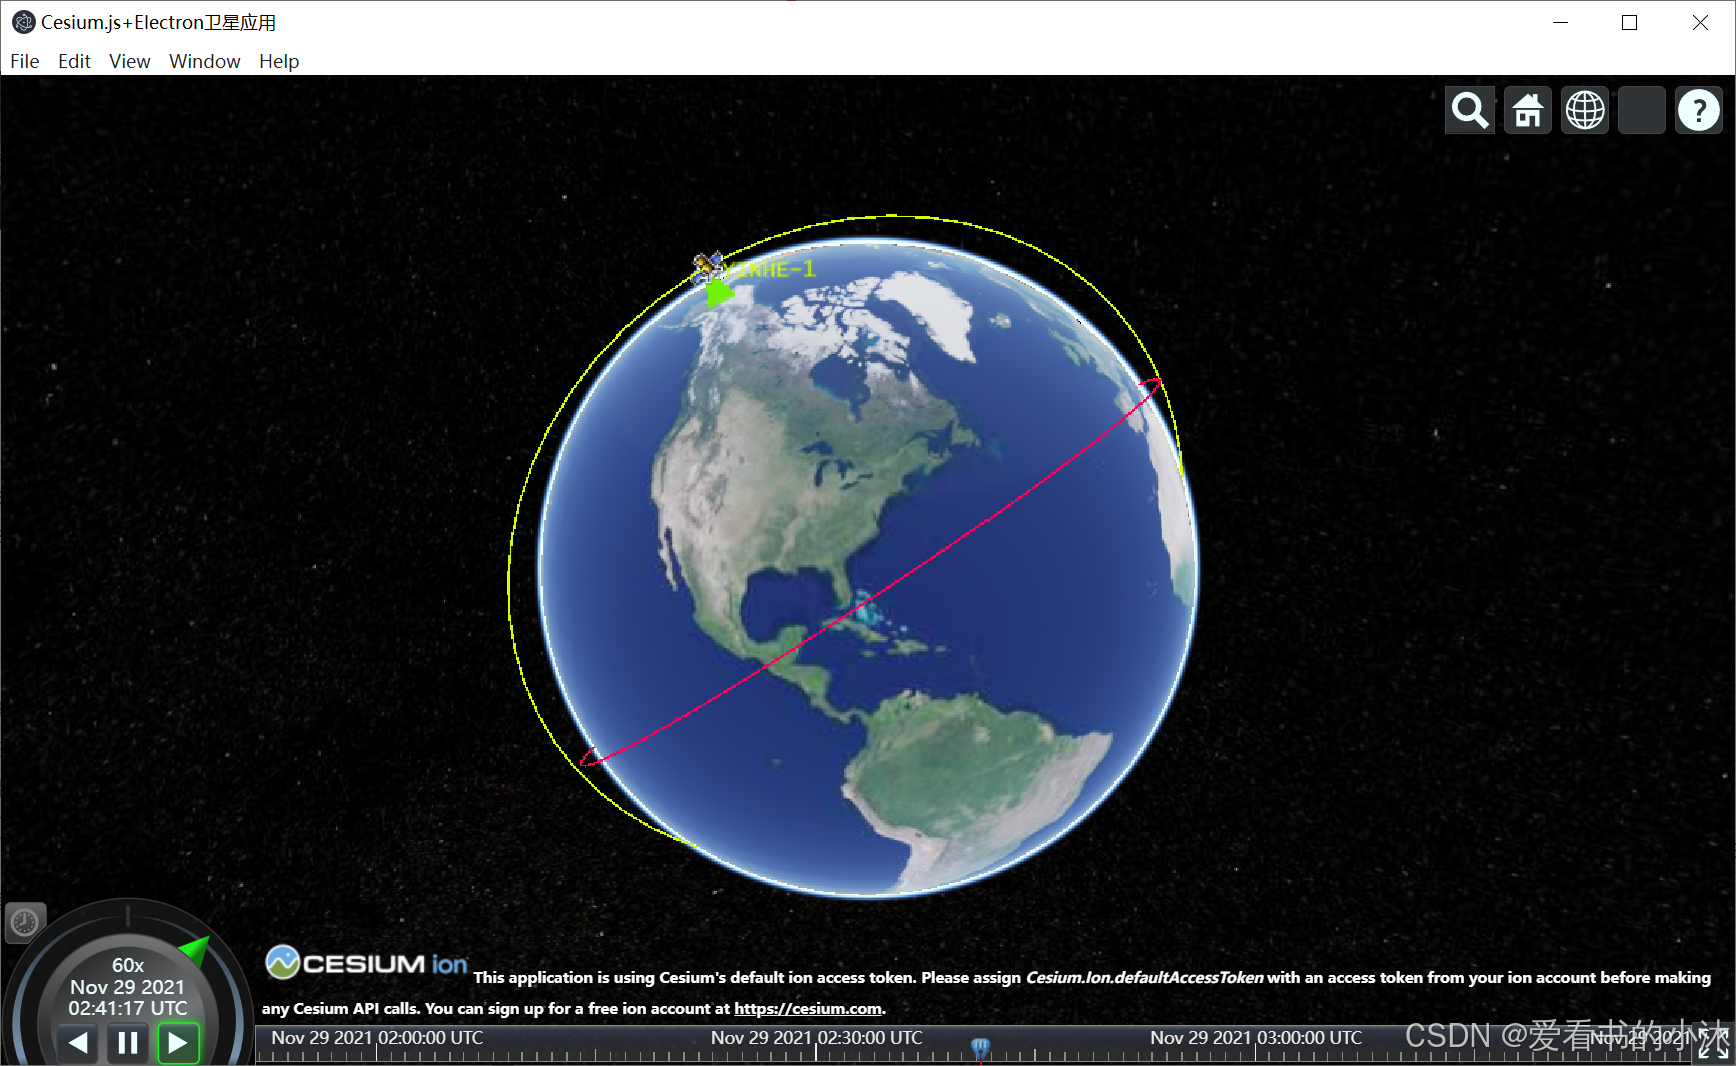Click the Cesium ion logo

click(366, 963)
